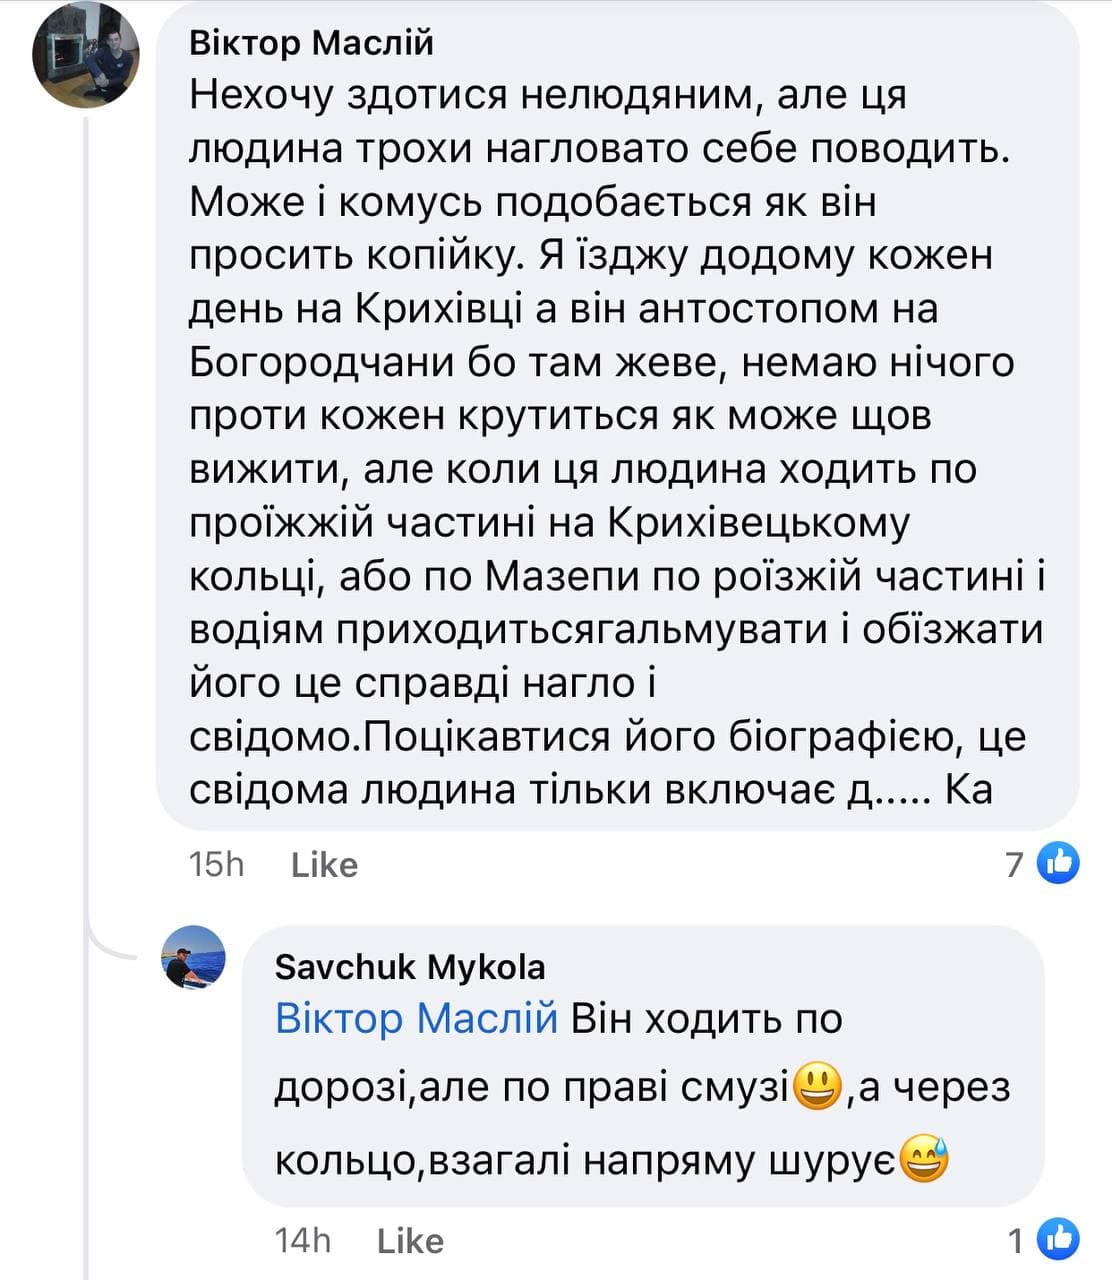Open Savchuk Mykola's profile avatar
This screenshot has height=1280, width=1112.
tap(194, 957)
